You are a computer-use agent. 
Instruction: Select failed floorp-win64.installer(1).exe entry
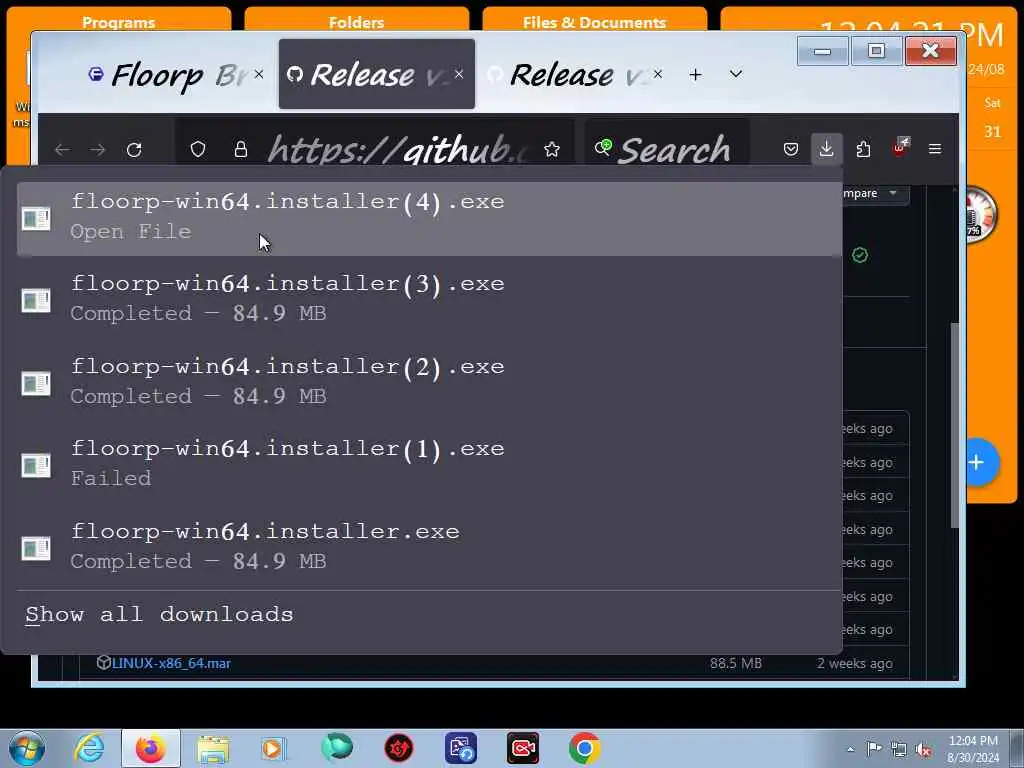429,464
